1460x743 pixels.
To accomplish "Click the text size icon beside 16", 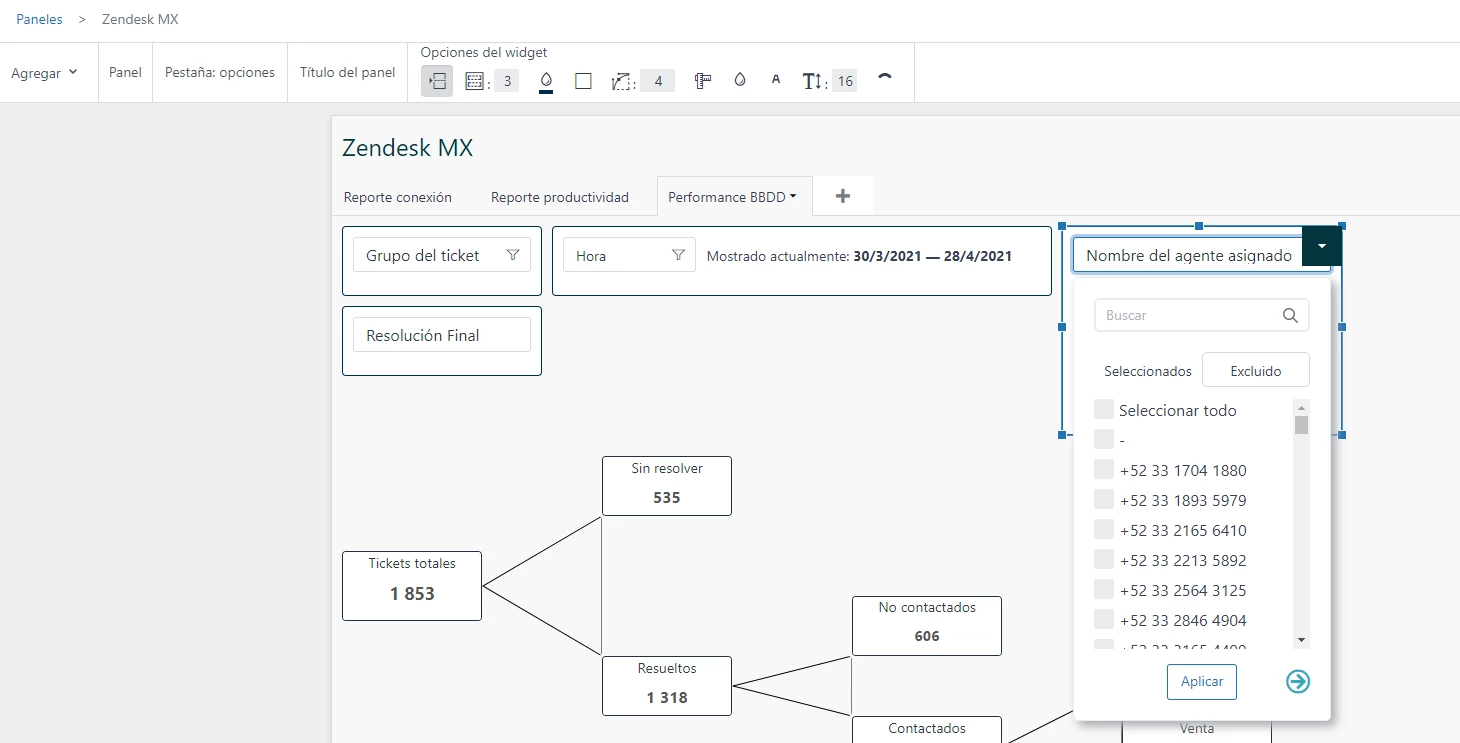I will click(812, 81).
